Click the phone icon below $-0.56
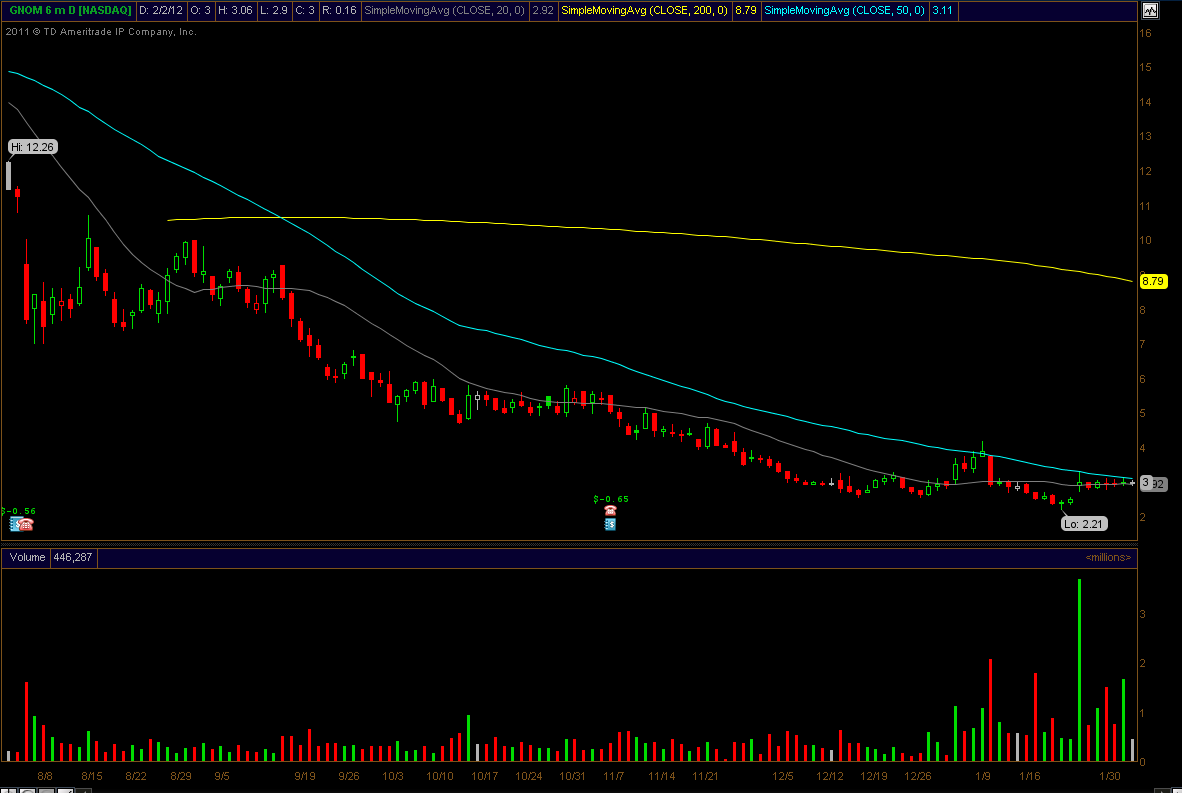 [26, 523]
